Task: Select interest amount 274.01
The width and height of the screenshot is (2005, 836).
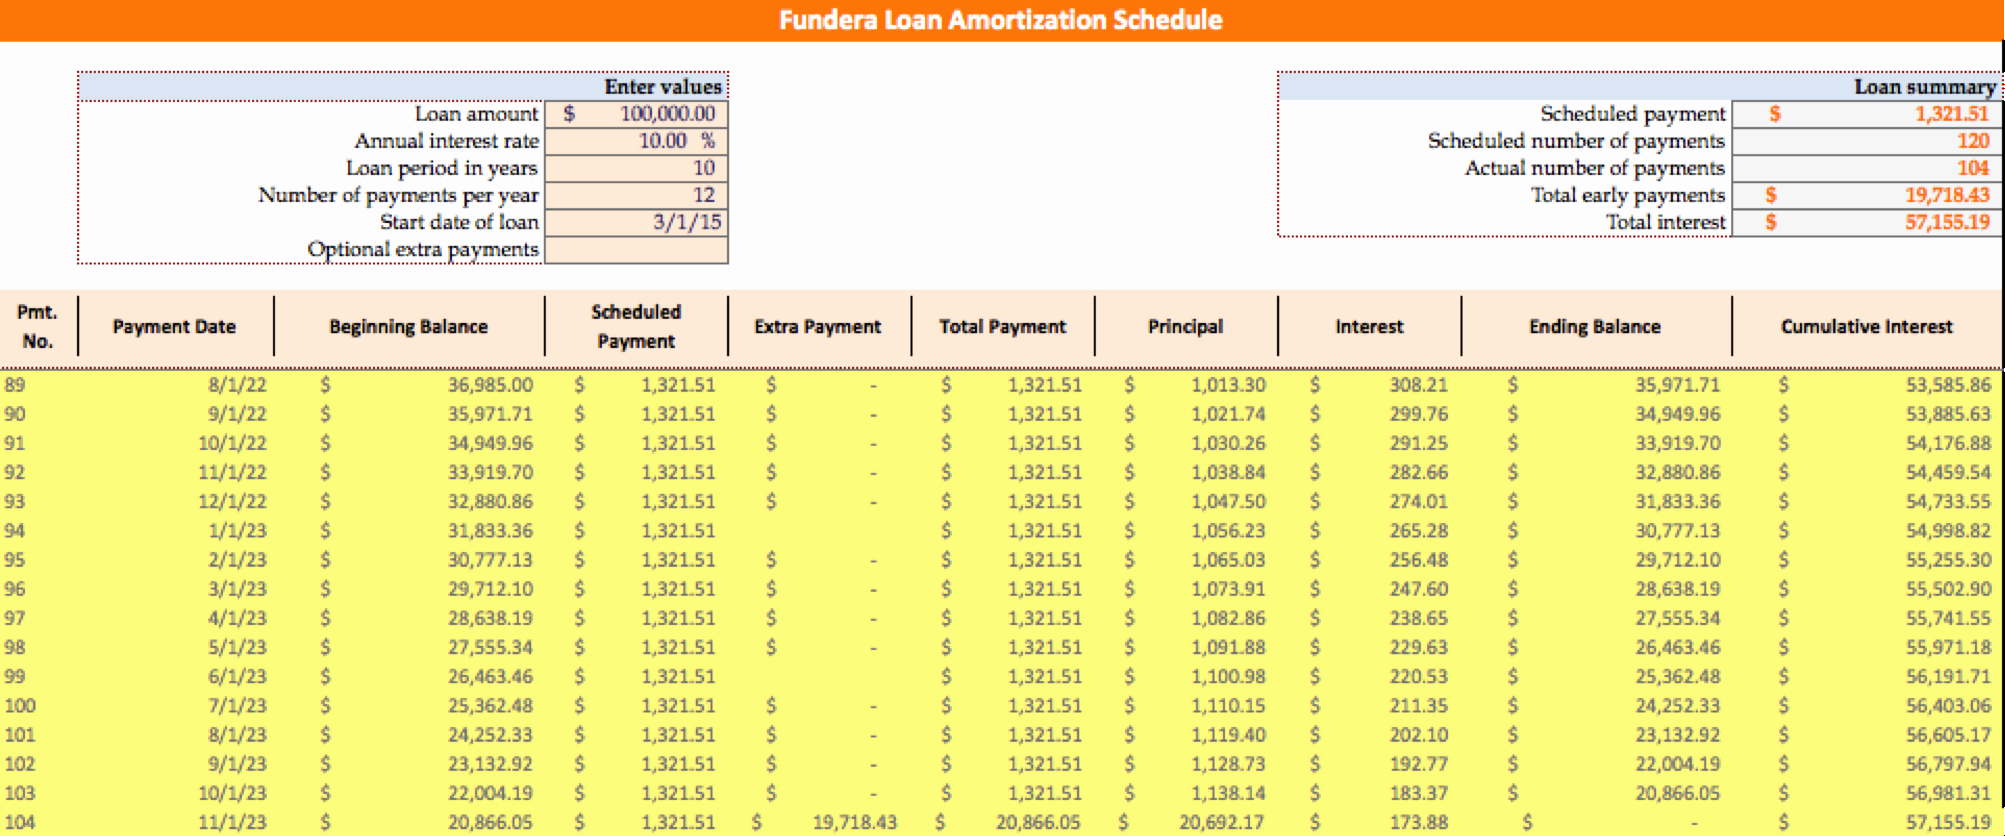Action: 1418,501
